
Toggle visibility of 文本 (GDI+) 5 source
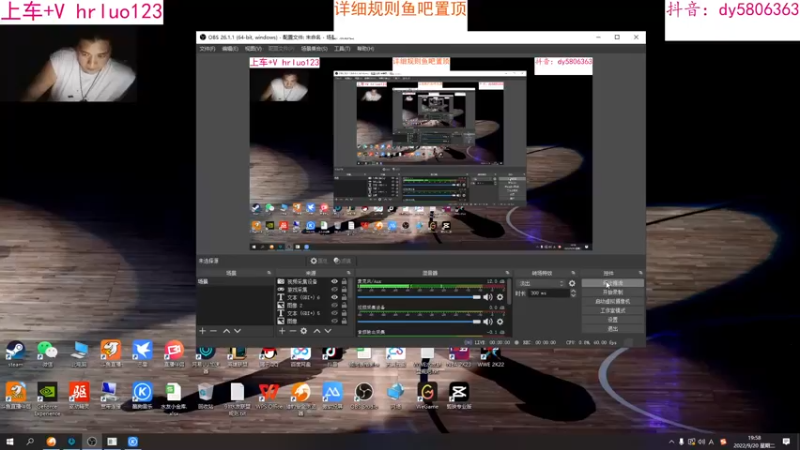[x=334, y=313]
